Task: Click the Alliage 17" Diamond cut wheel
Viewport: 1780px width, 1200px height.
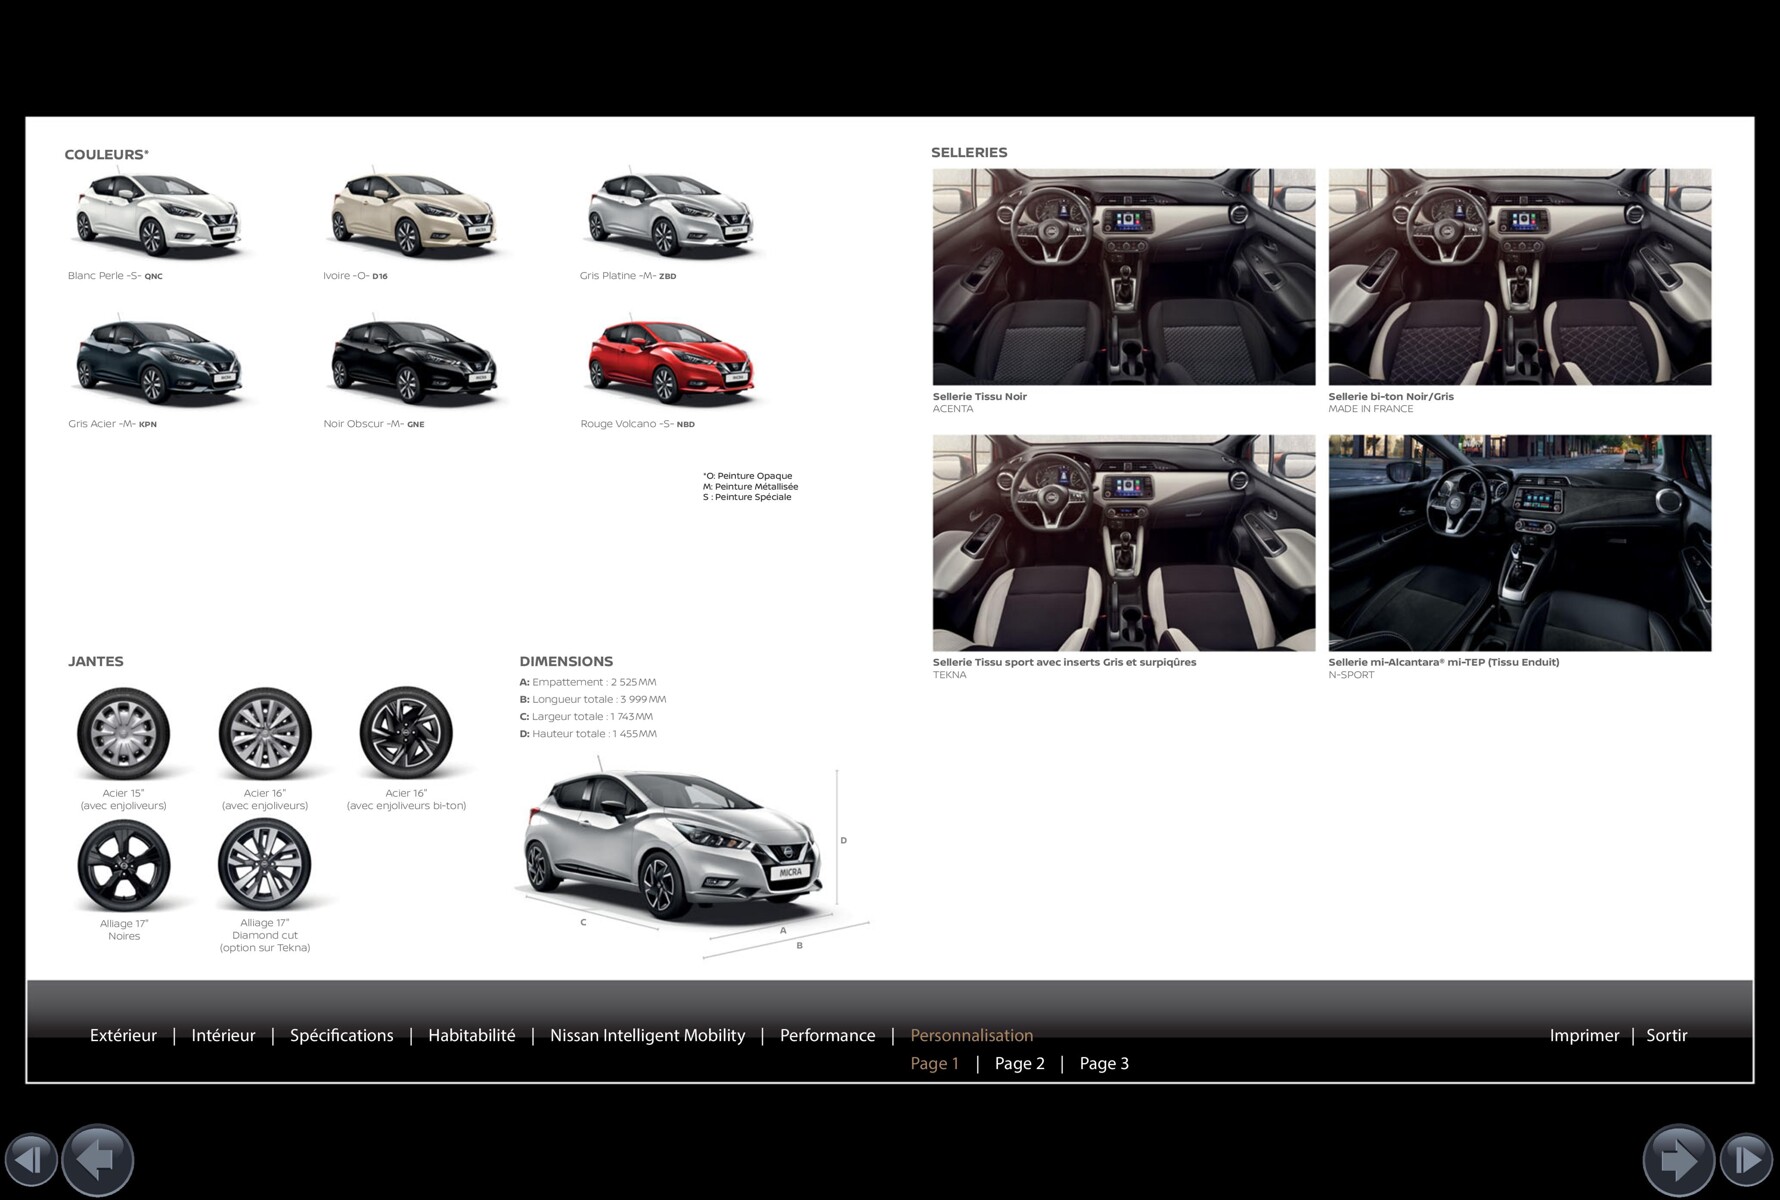Action: click(265, 865)
